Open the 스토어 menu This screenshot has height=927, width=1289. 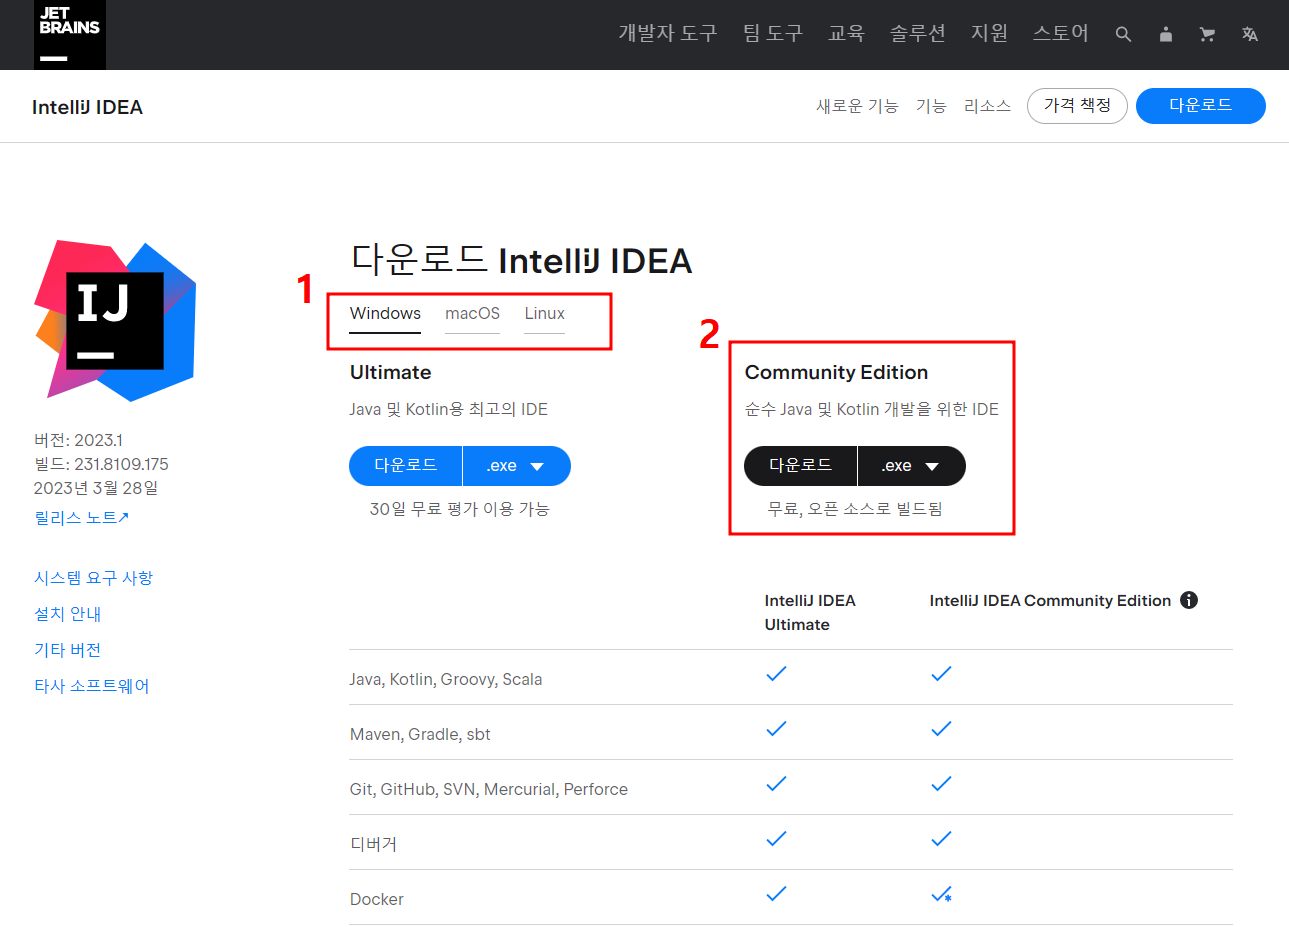click(x=1060, y=33)
